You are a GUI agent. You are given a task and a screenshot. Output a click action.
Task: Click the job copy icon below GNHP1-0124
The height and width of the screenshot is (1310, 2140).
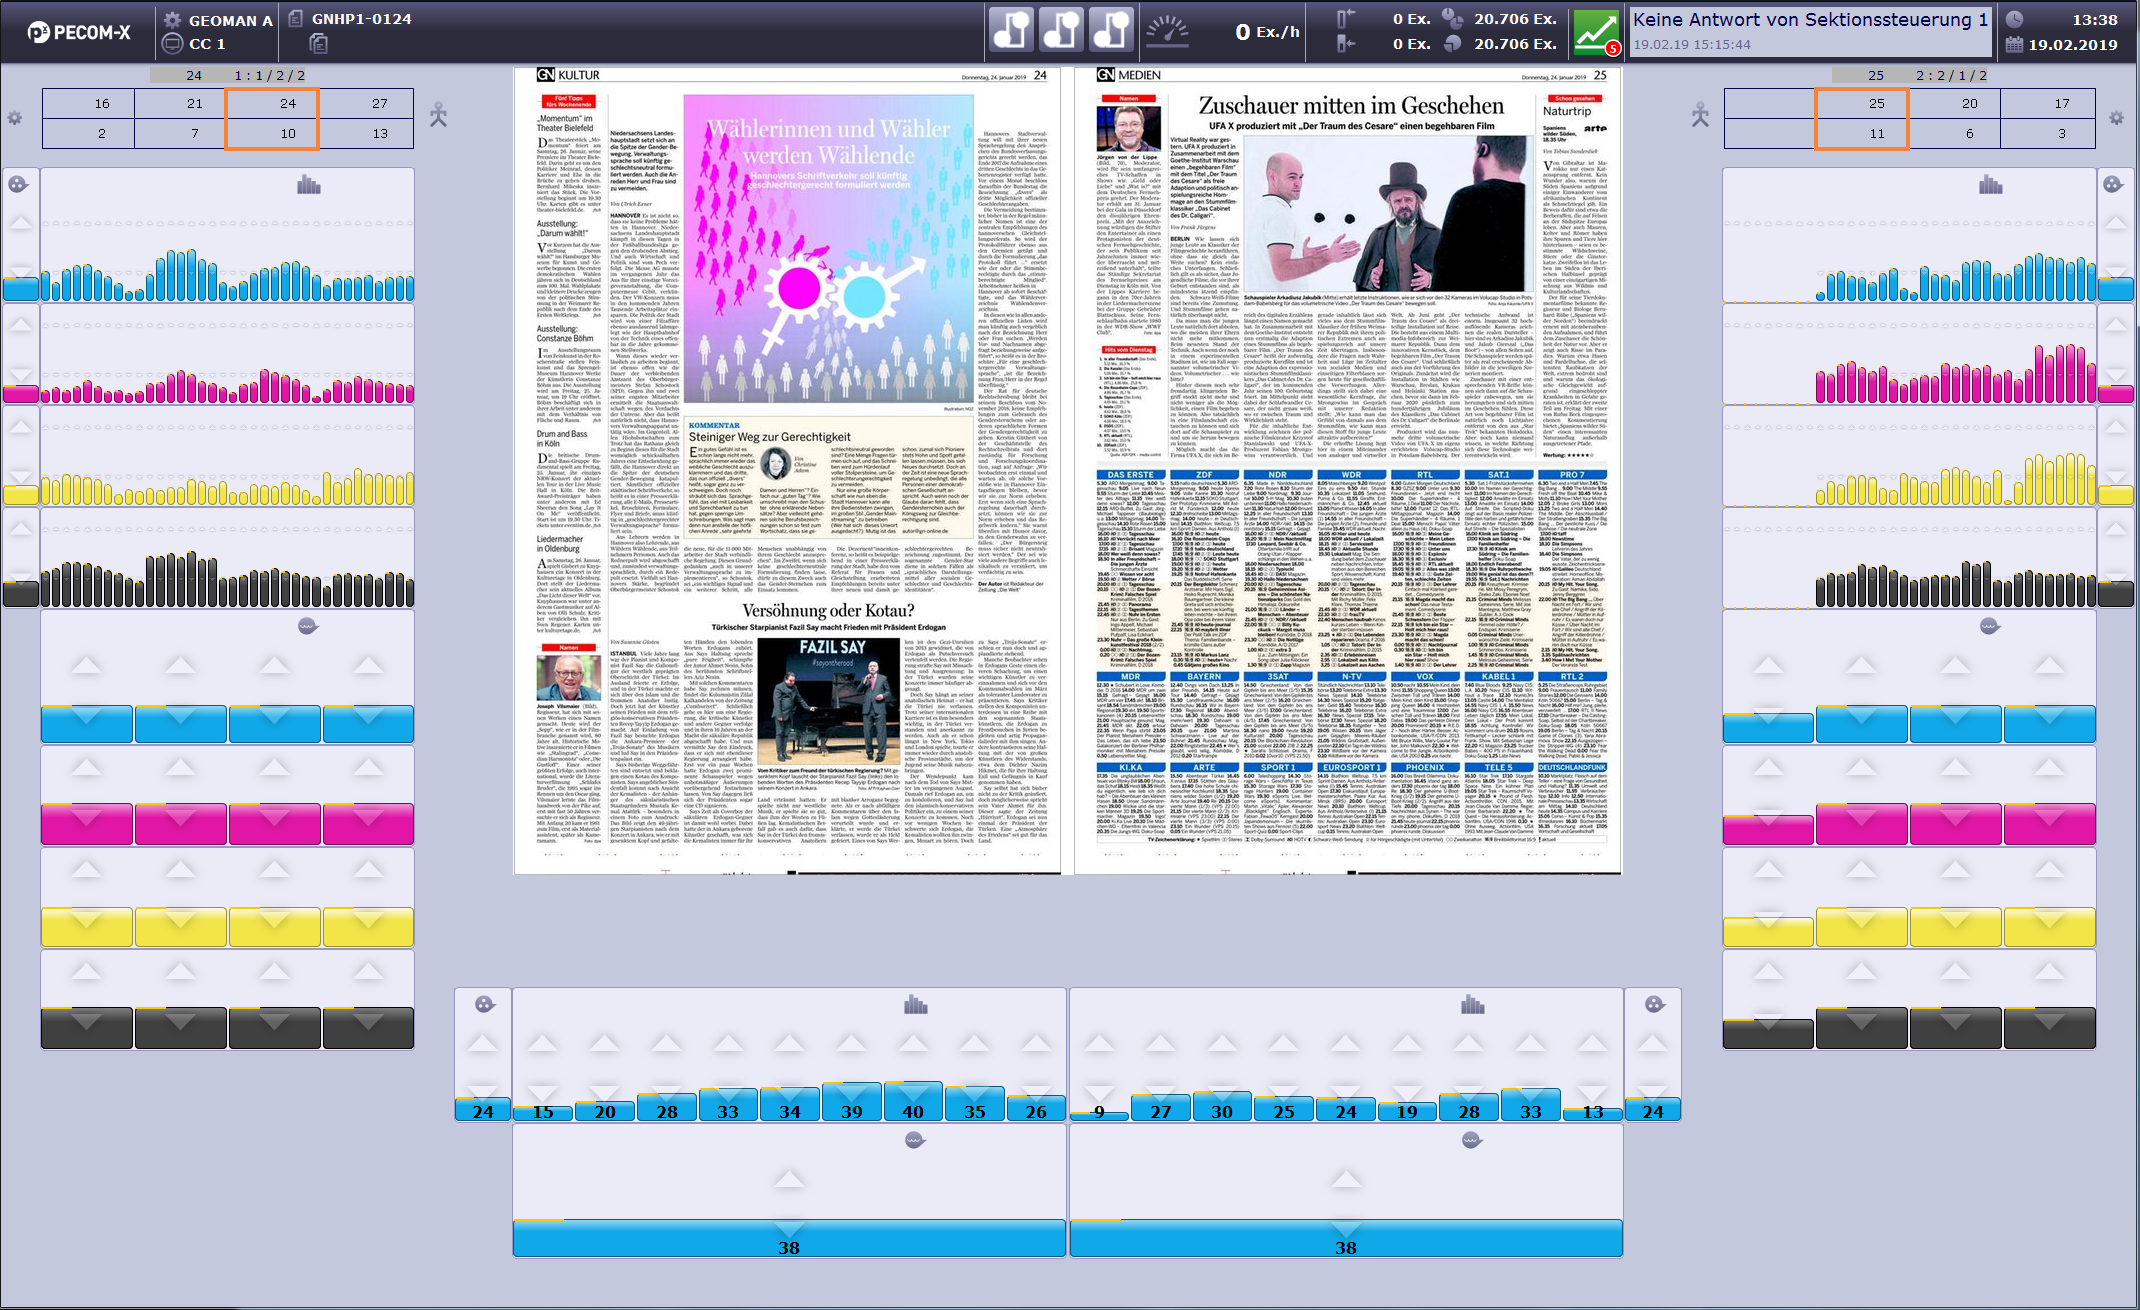tap(318, 43)
